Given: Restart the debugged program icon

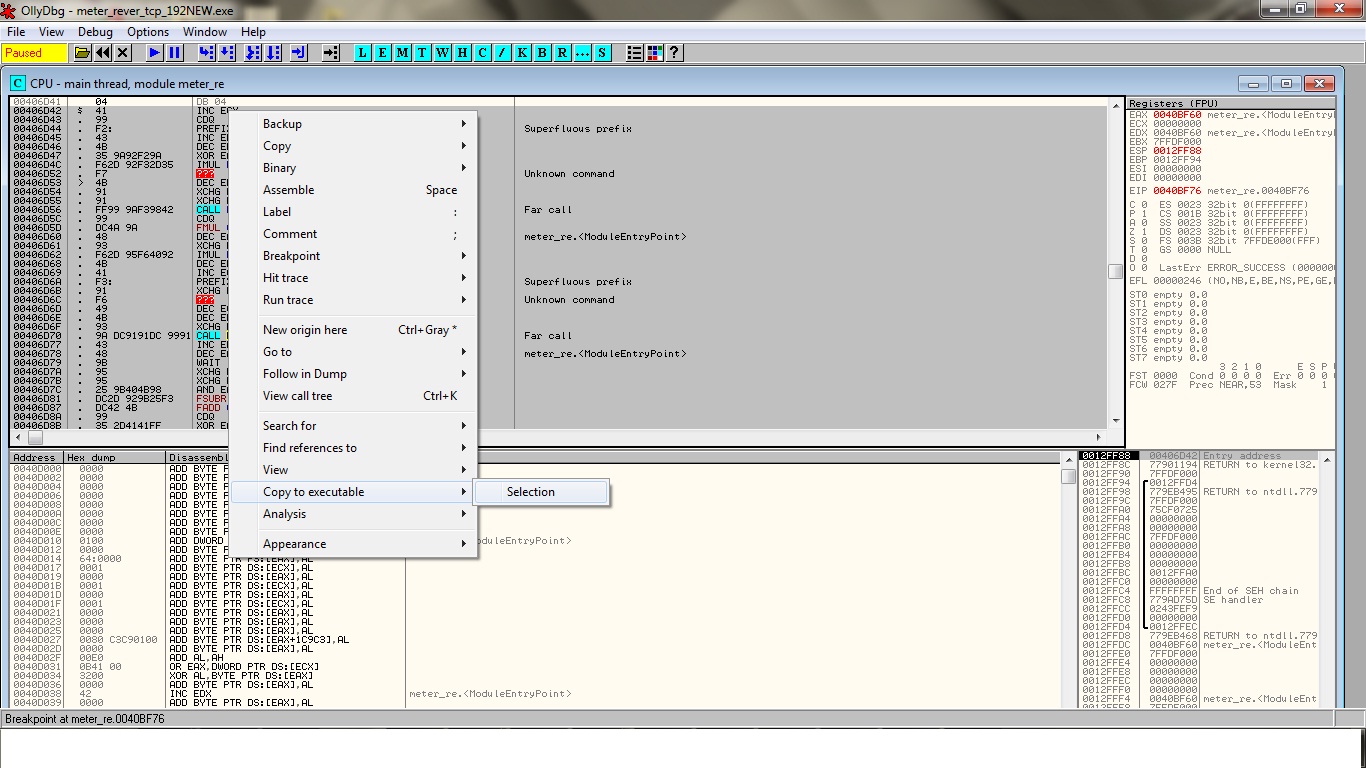Looking at the screenshot, I should pos(101,53).
